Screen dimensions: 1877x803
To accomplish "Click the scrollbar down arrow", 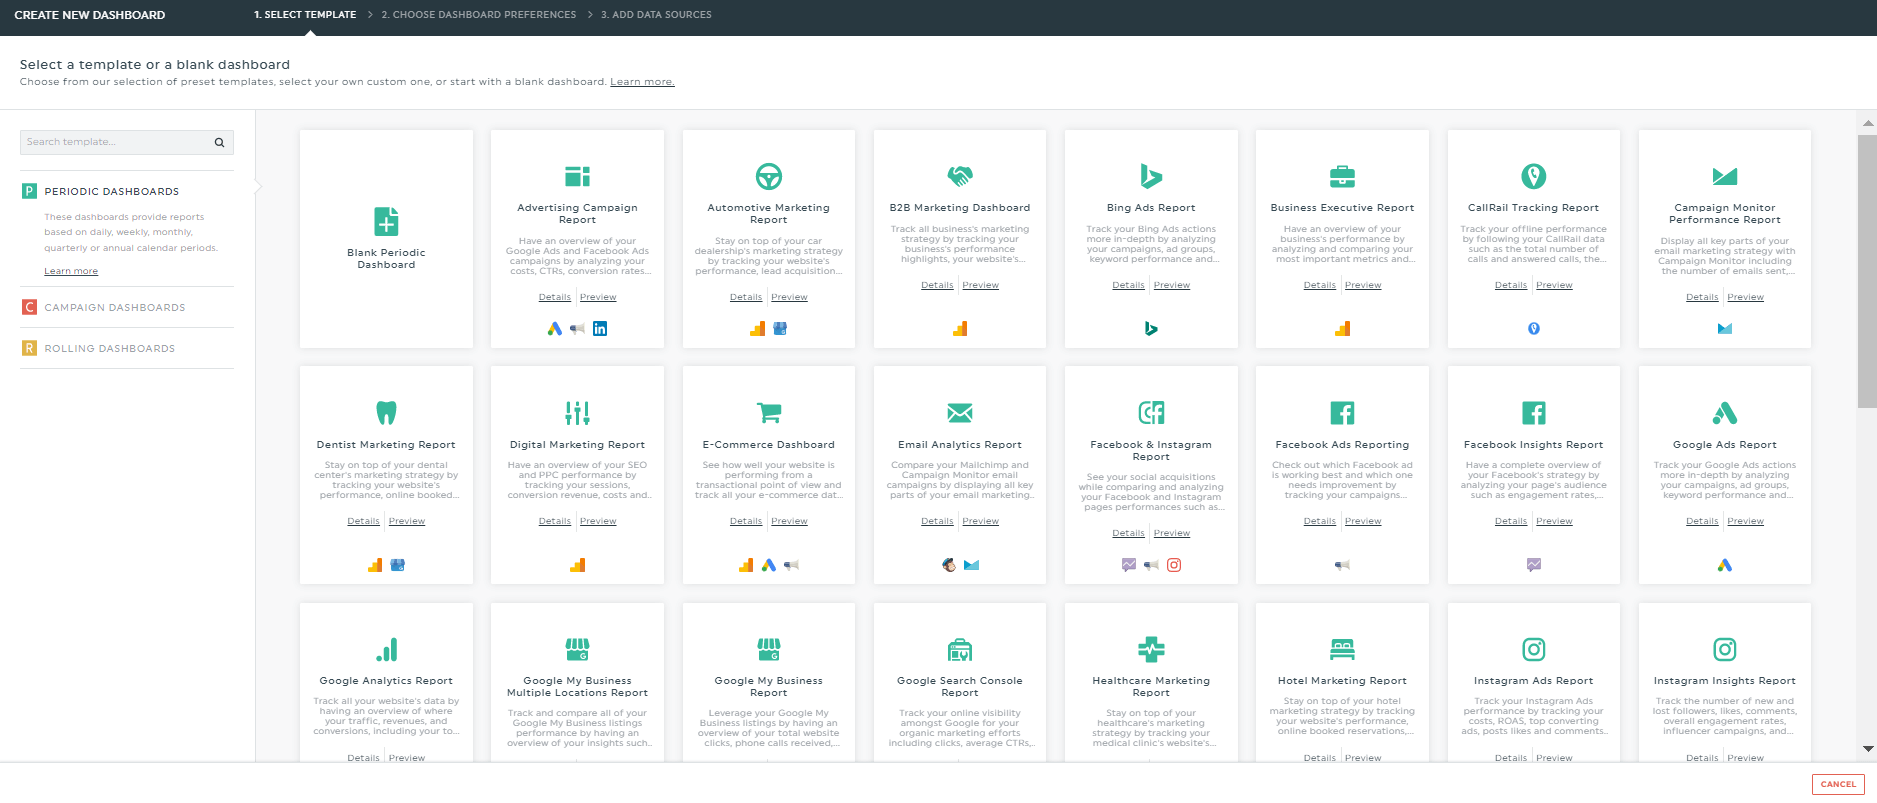I will pos(1867,749).
